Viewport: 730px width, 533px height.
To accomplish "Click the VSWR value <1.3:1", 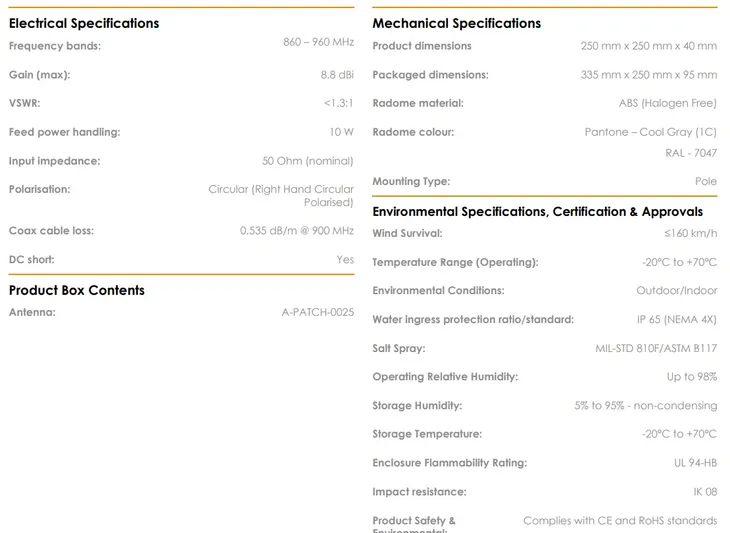I will tap(338, 103).
